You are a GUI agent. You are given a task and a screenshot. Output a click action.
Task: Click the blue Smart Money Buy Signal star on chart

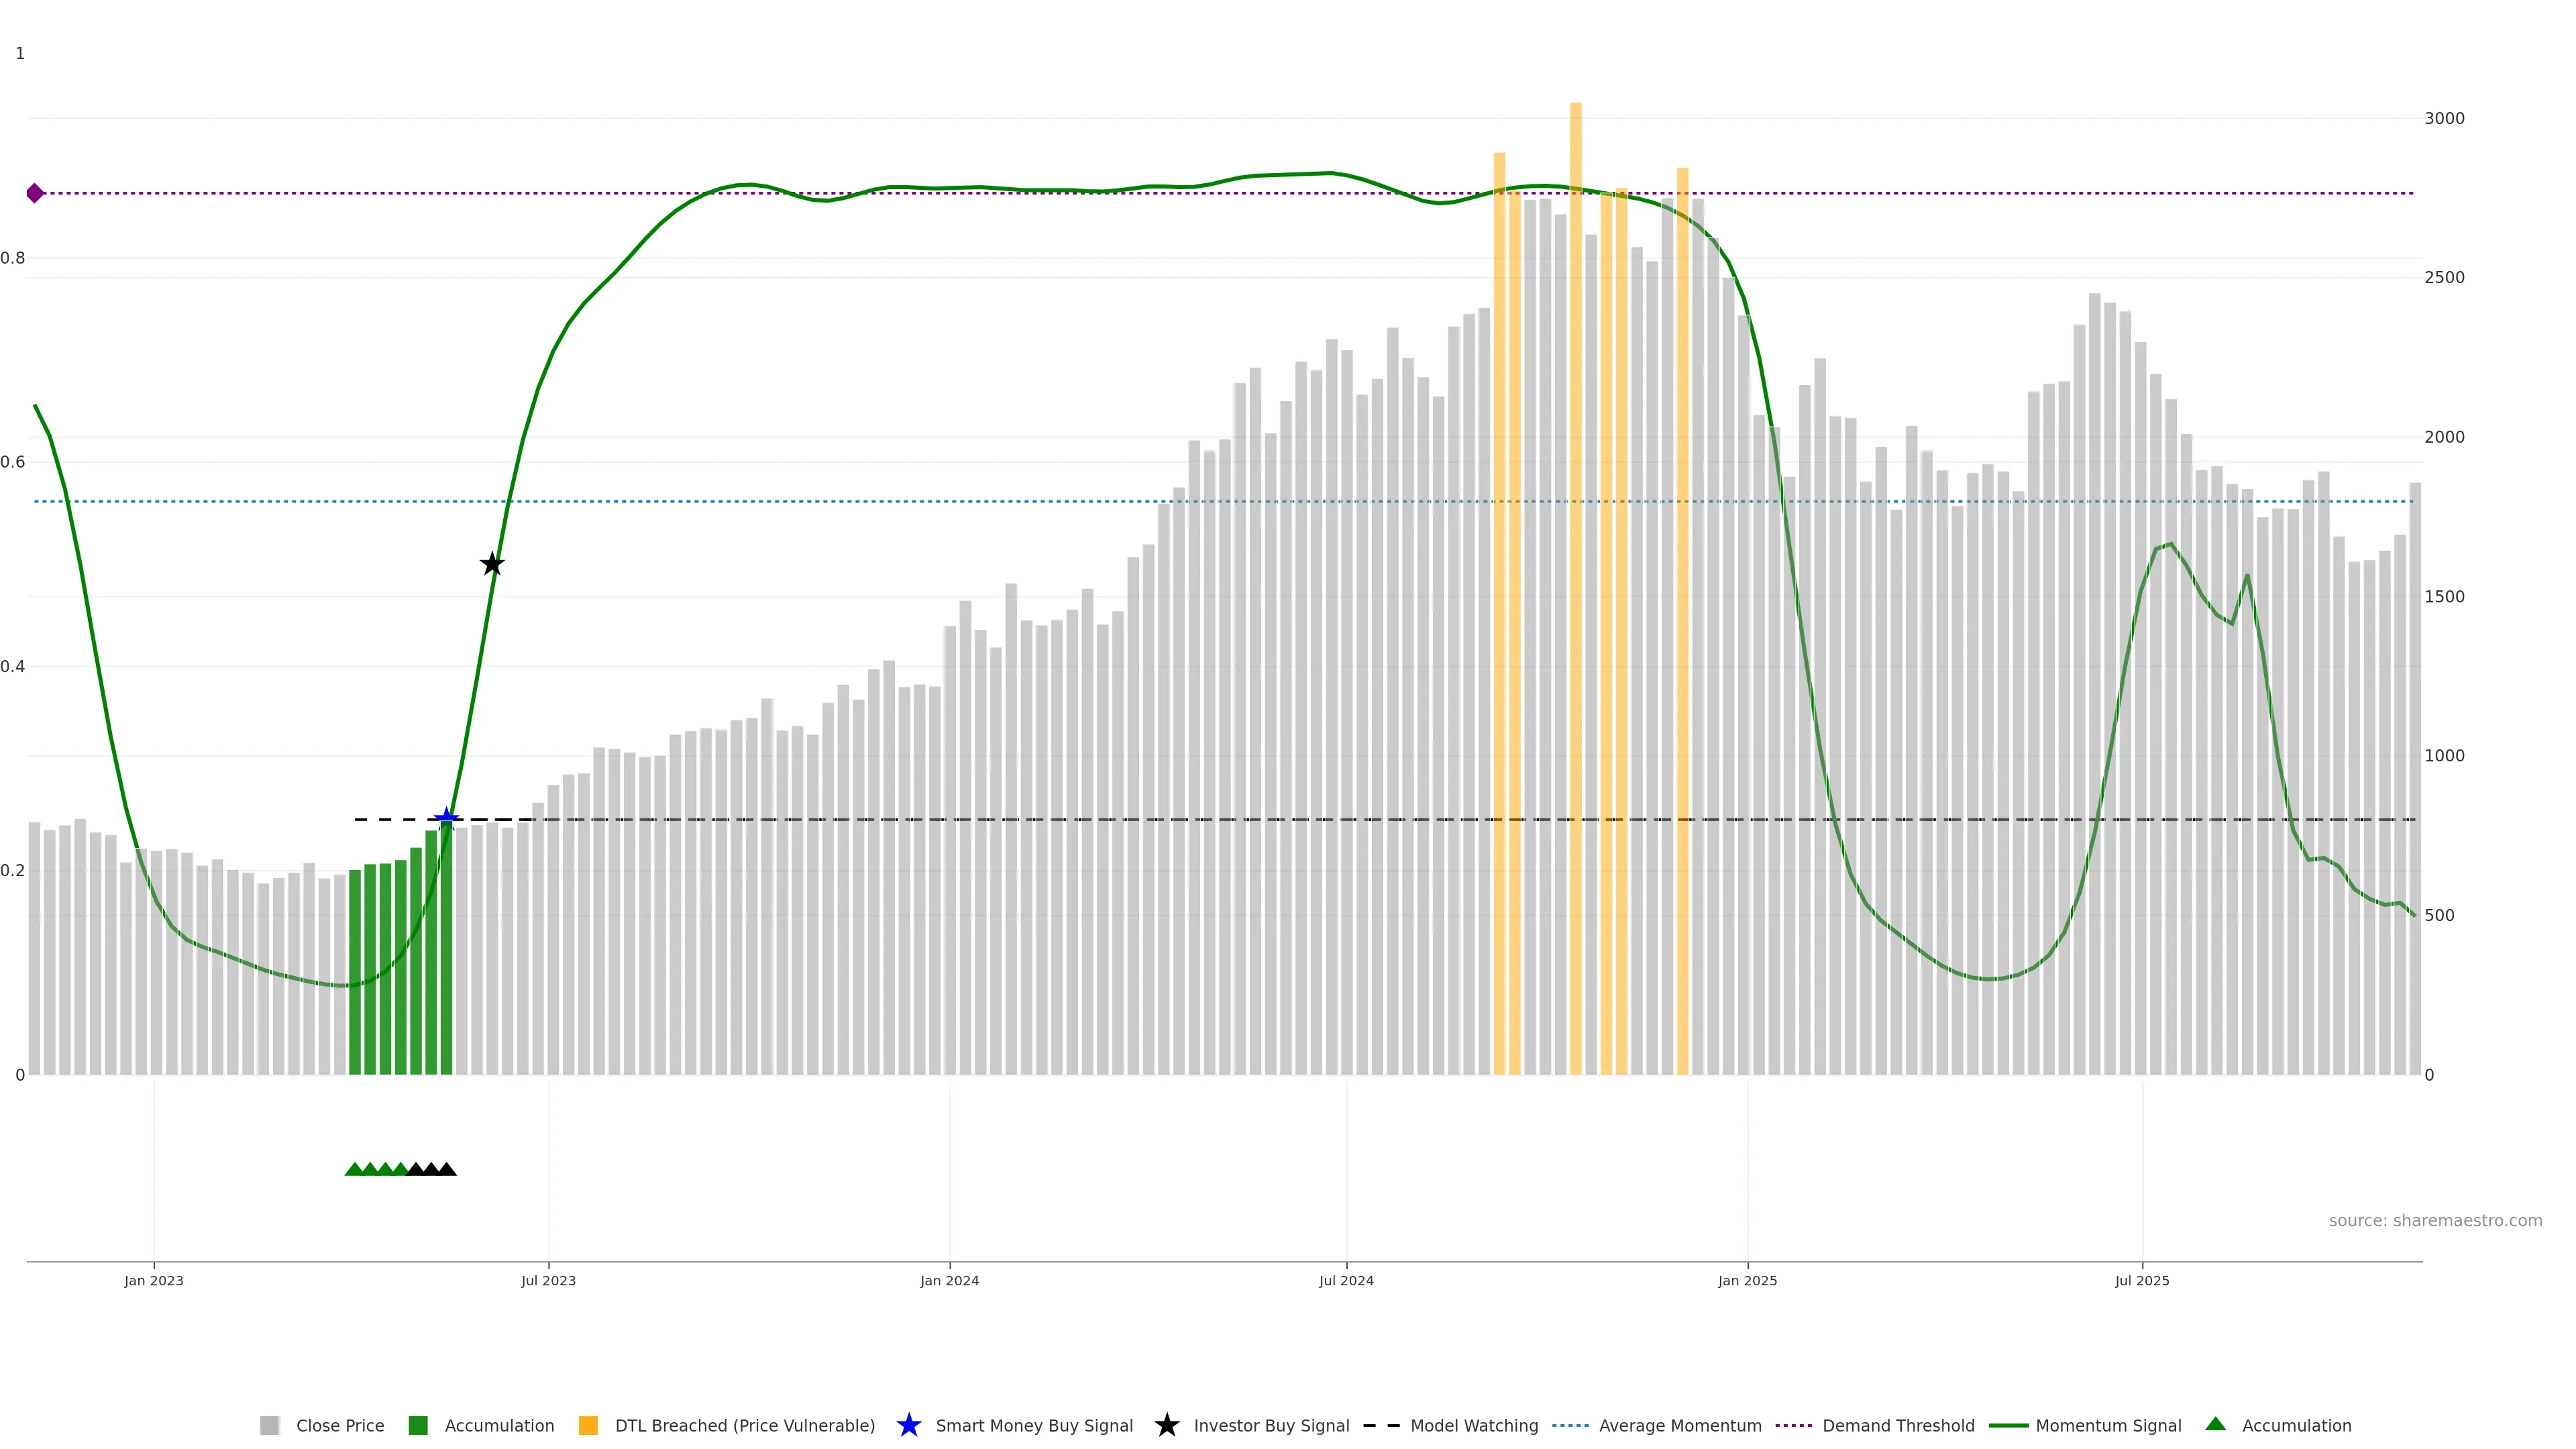(x=447, y=819)
